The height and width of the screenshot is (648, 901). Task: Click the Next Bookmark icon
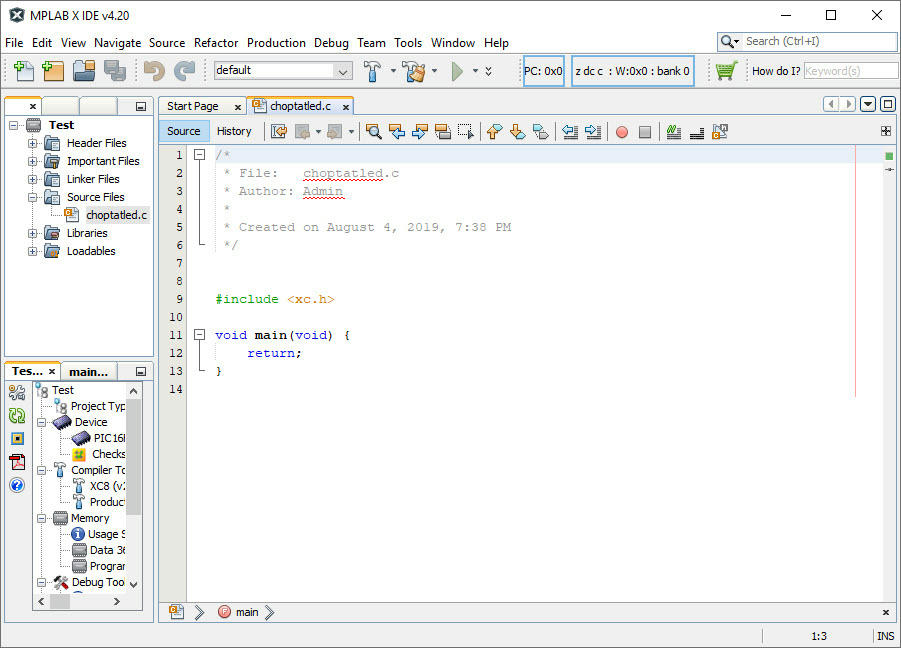(x=517, y=132)
